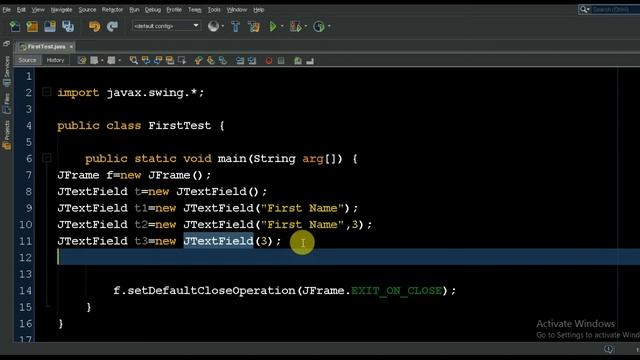The width and height of the screenshot is (640, 360).
Task: Open the dropdown arrow beside the globe icon
Action: coord(222,27)
